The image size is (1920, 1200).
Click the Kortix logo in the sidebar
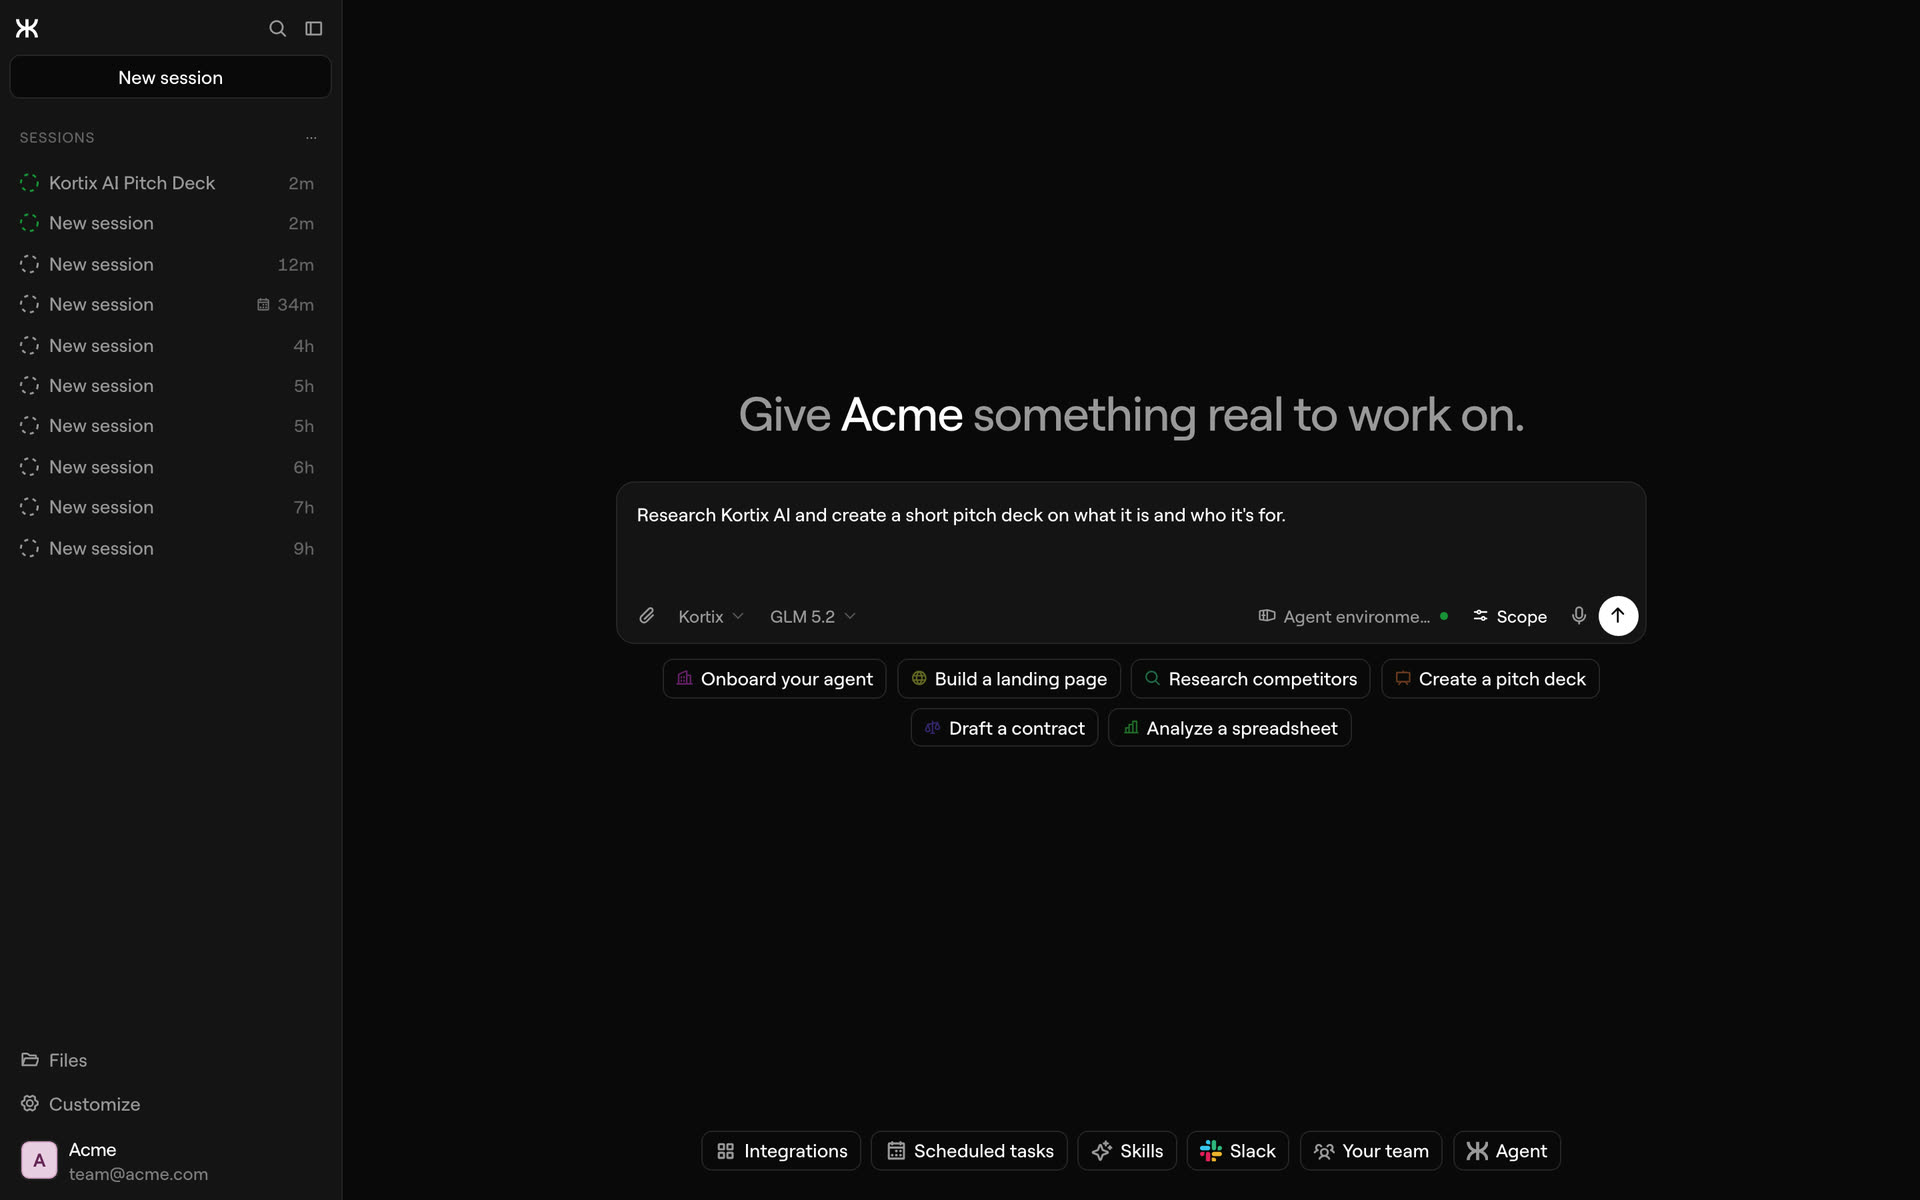[x=27, y=28]
